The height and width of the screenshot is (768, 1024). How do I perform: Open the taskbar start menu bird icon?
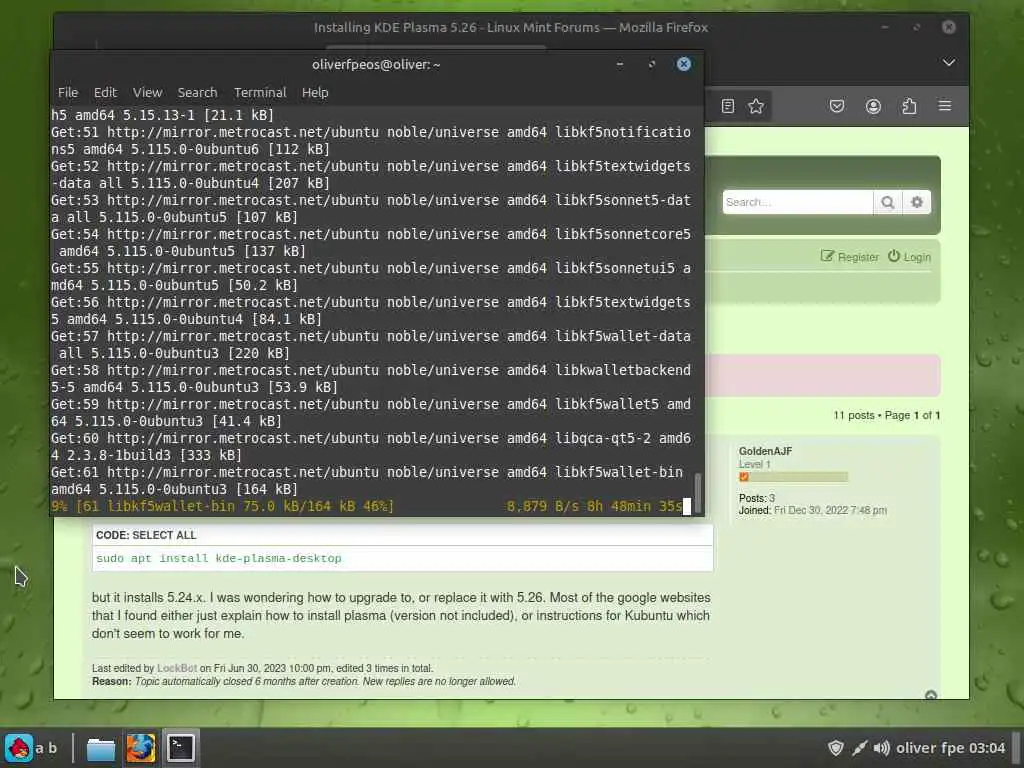[x=18, y=747]
